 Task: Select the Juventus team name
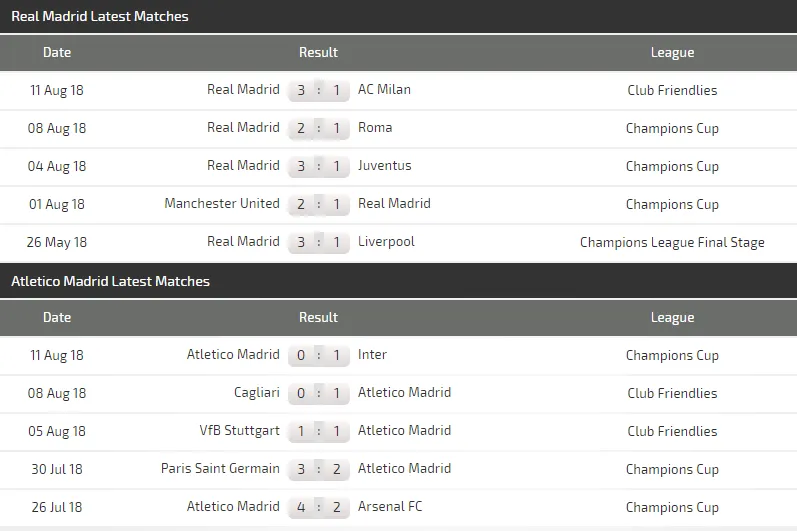[385, 165]
